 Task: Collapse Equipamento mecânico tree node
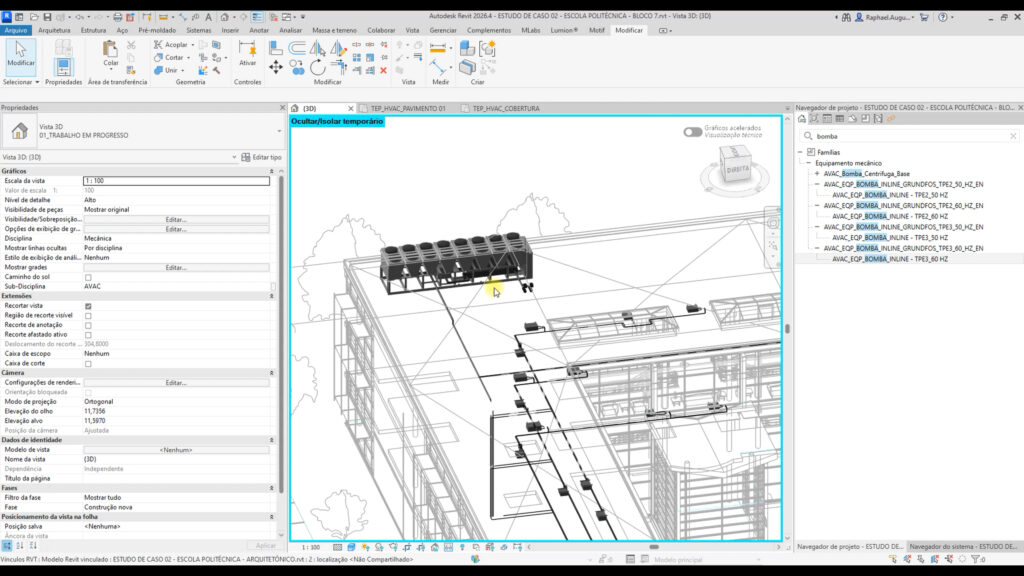click(808, 163)
